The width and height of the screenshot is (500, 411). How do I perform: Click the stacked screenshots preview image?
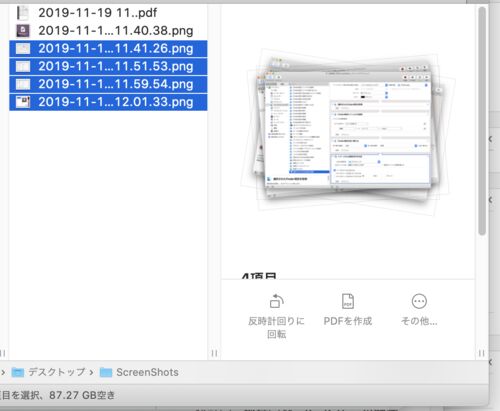[x=348, y=131]
